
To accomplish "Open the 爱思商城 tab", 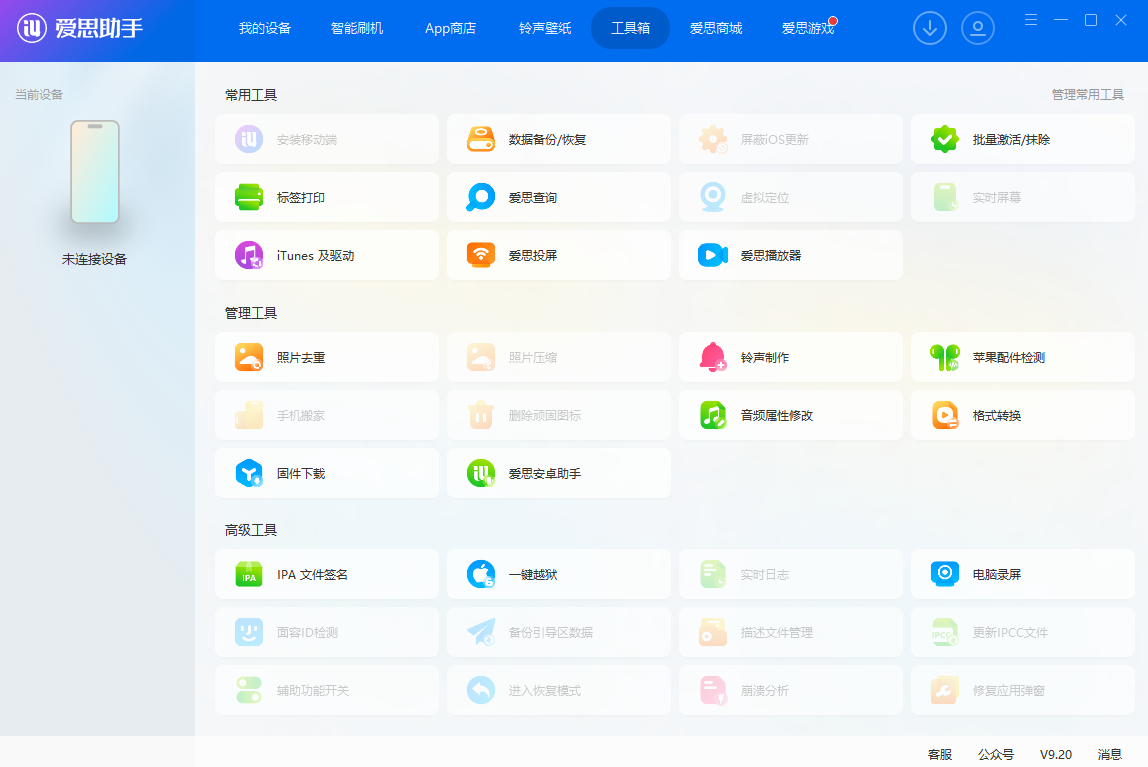I will pyautogui.click(x=716, y=29).
